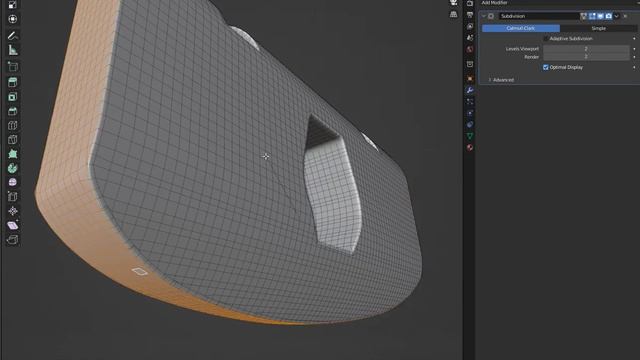Open the Scene properties tab
640x360 pixels.
[x=470, y=38]
